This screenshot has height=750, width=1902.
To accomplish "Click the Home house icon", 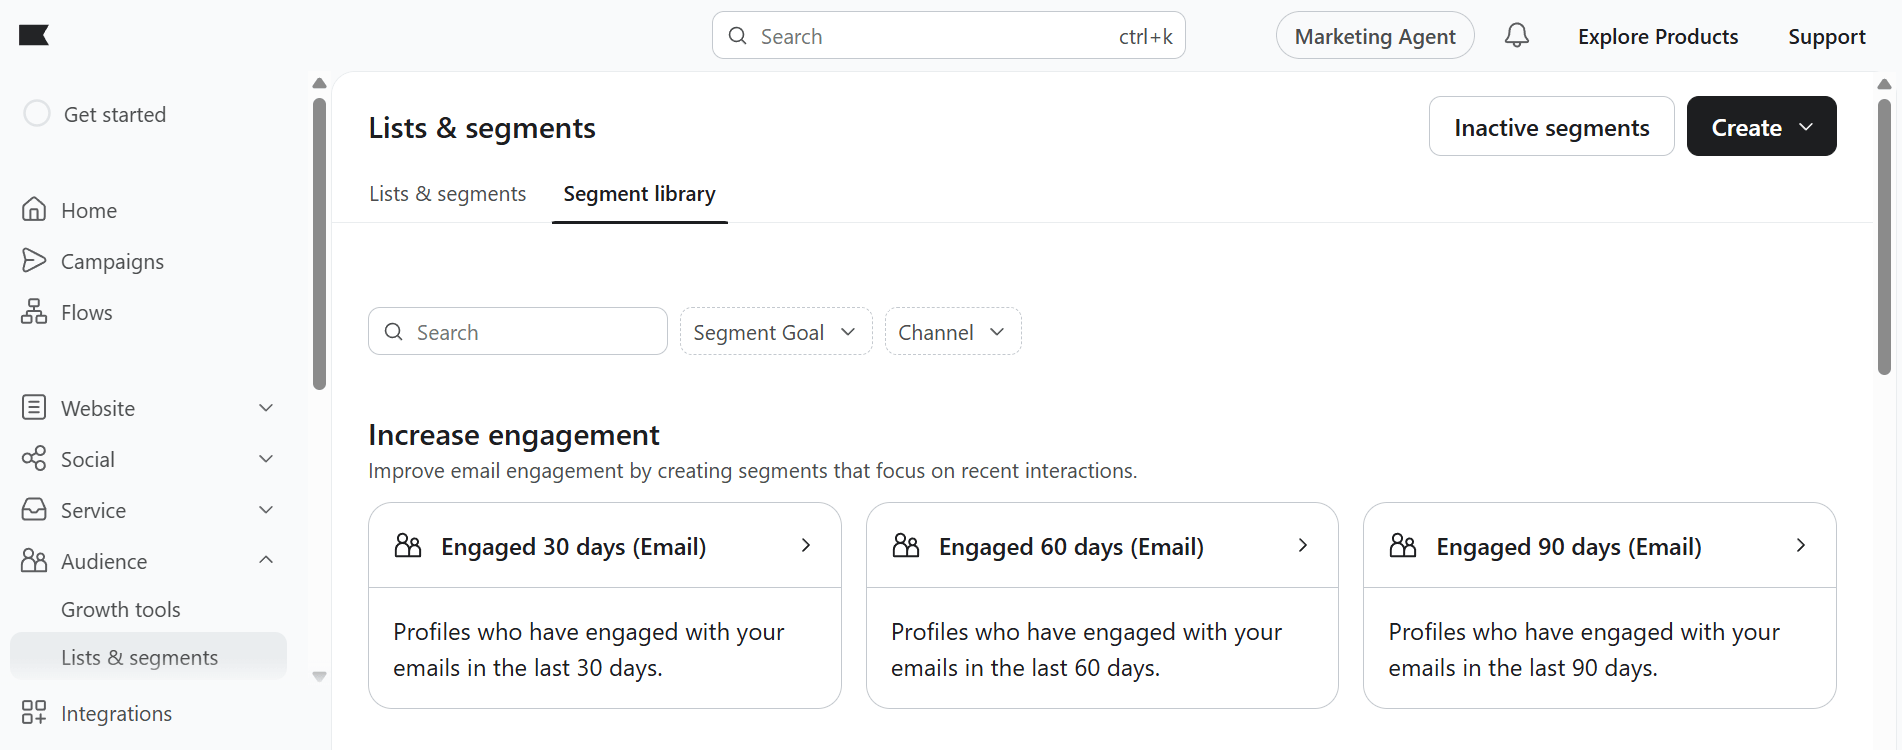I will click(34, 209).
